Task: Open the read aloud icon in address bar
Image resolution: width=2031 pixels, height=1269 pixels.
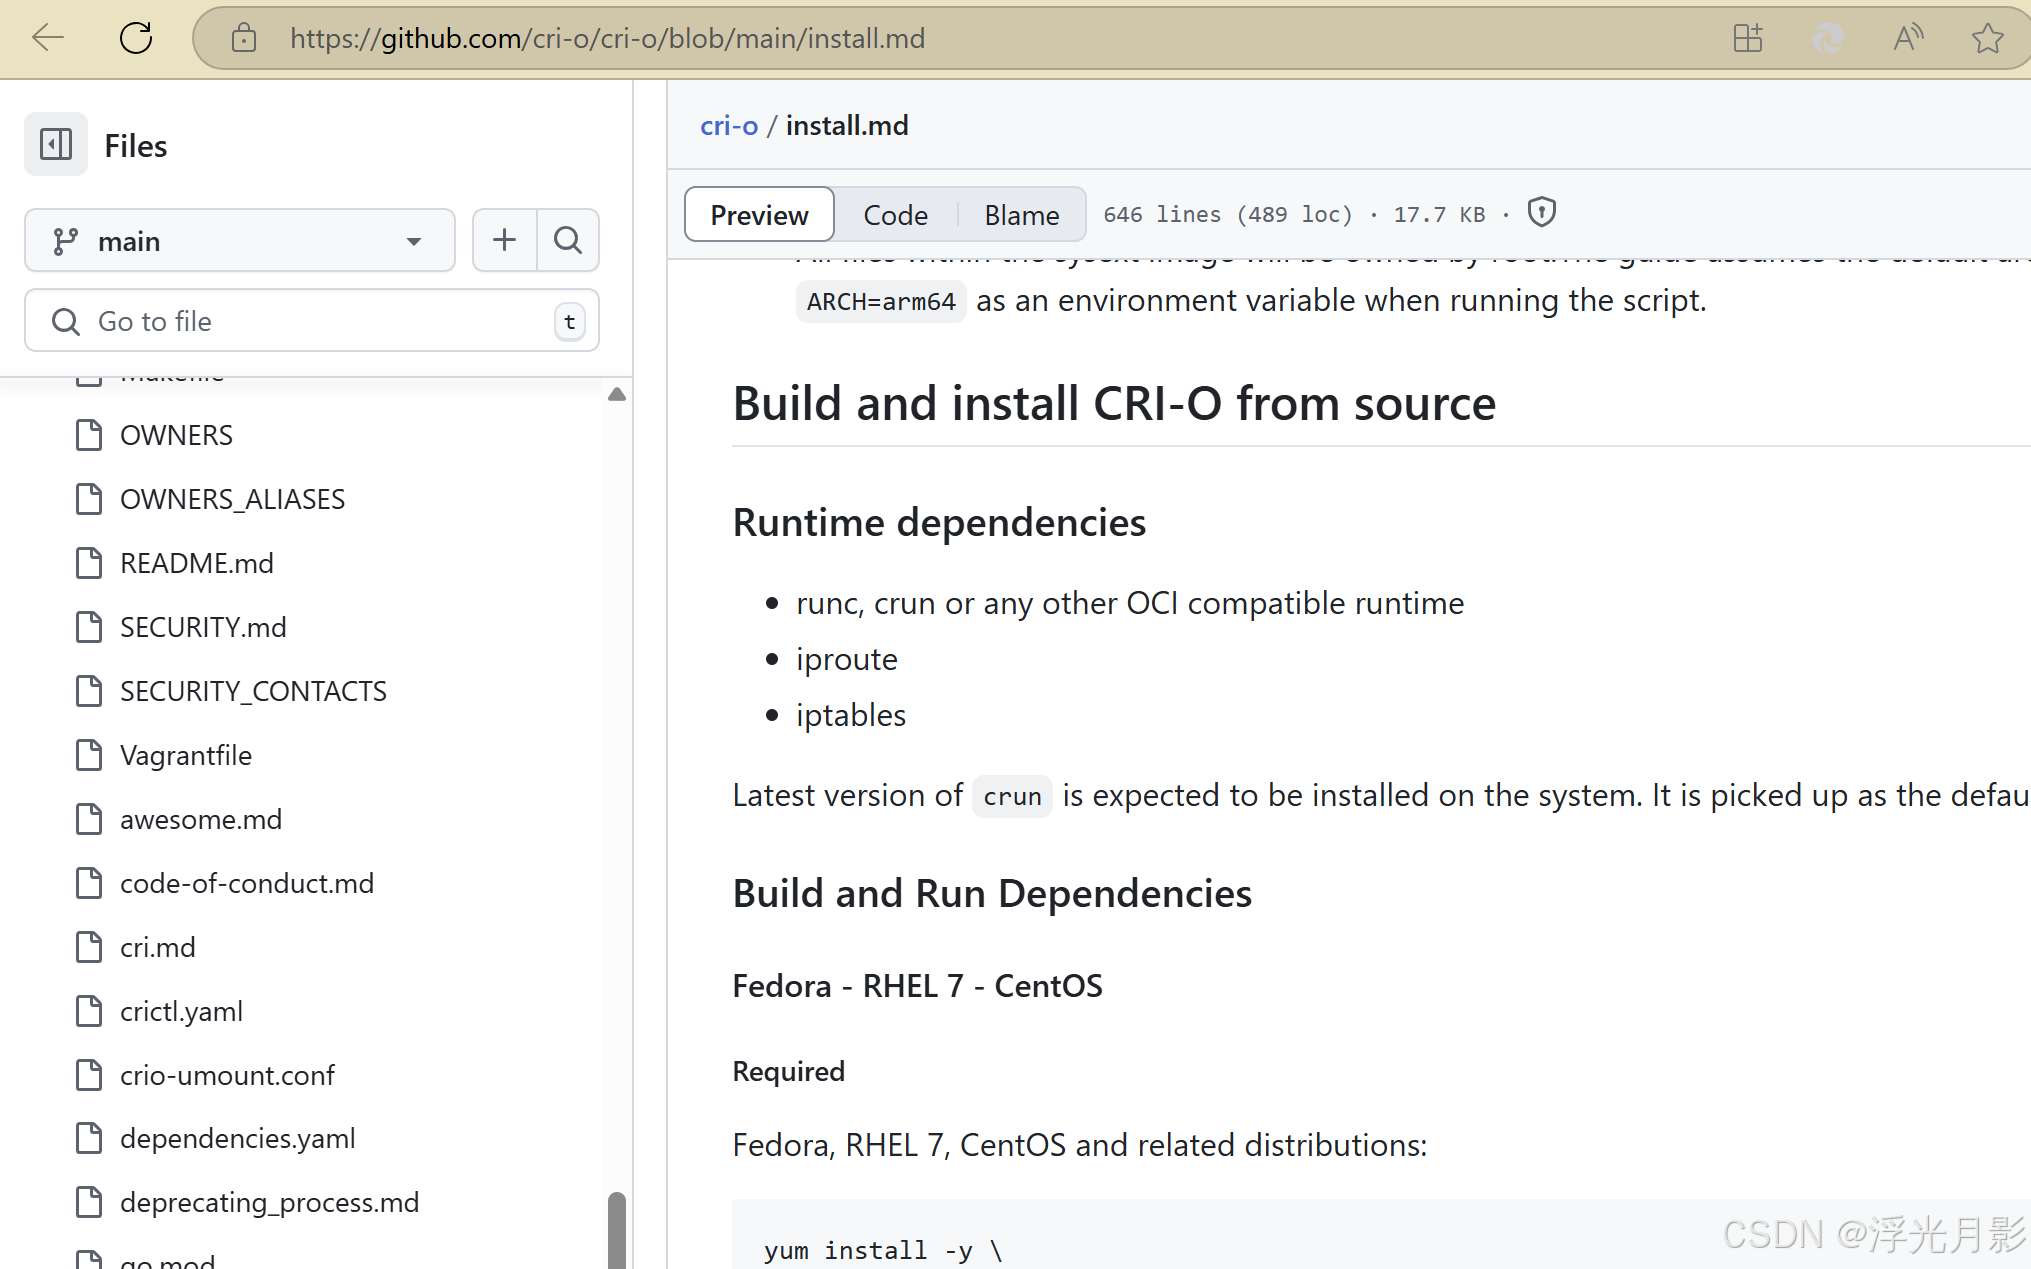Action: coord(1908,38)
